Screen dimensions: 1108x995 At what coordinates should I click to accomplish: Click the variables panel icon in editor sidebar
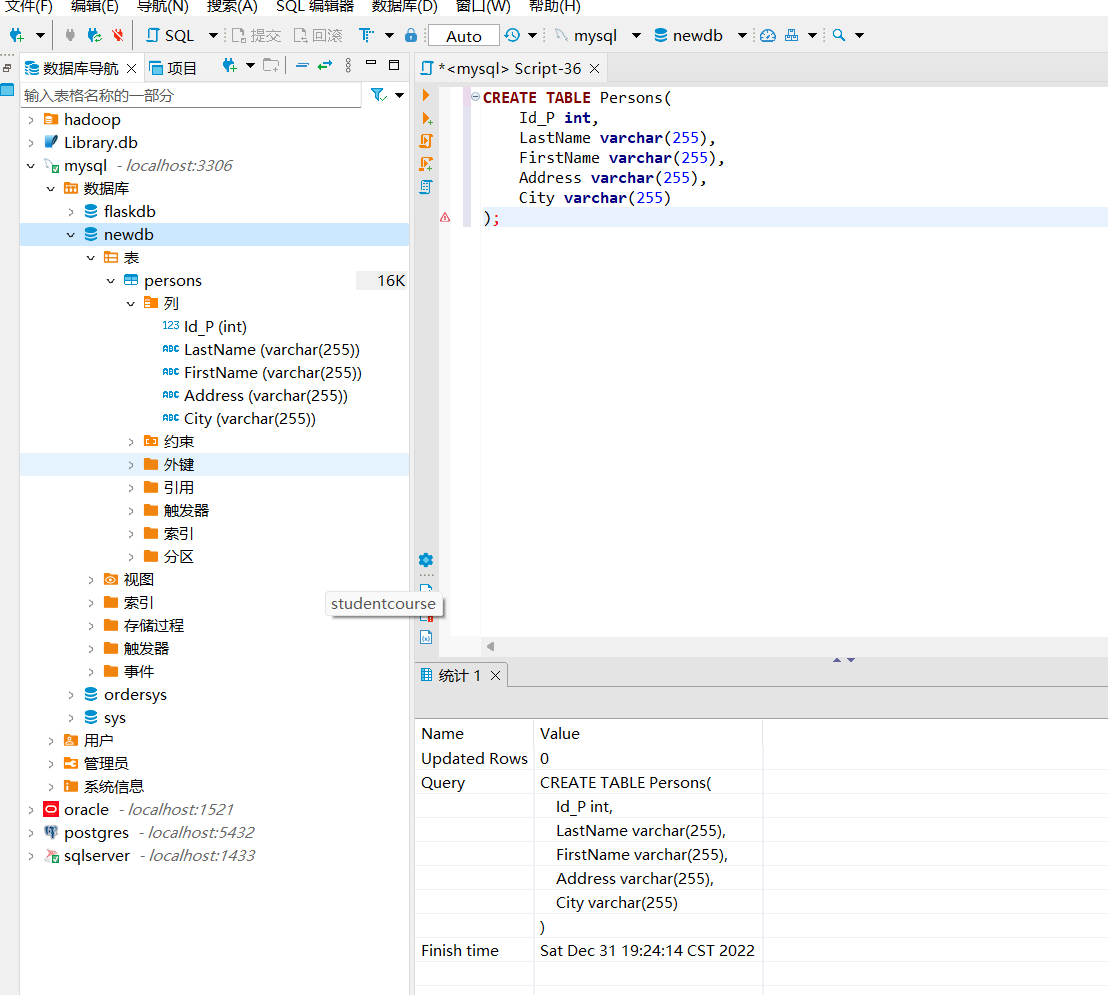[x=426, y=638]
